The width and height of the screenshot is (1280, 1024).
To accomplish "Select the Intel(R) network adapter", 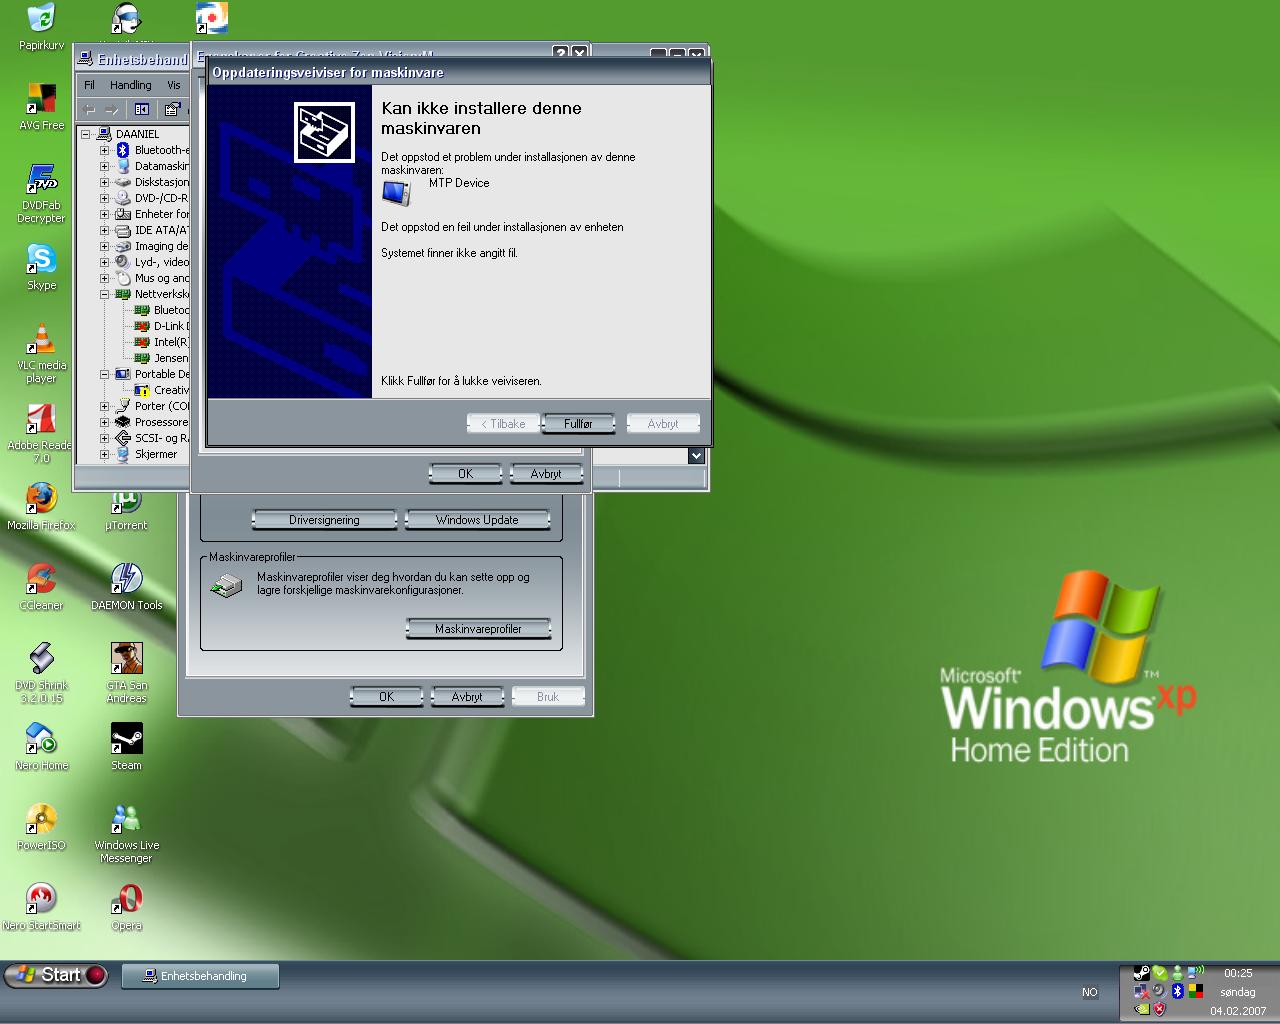I will pos(171,342).
